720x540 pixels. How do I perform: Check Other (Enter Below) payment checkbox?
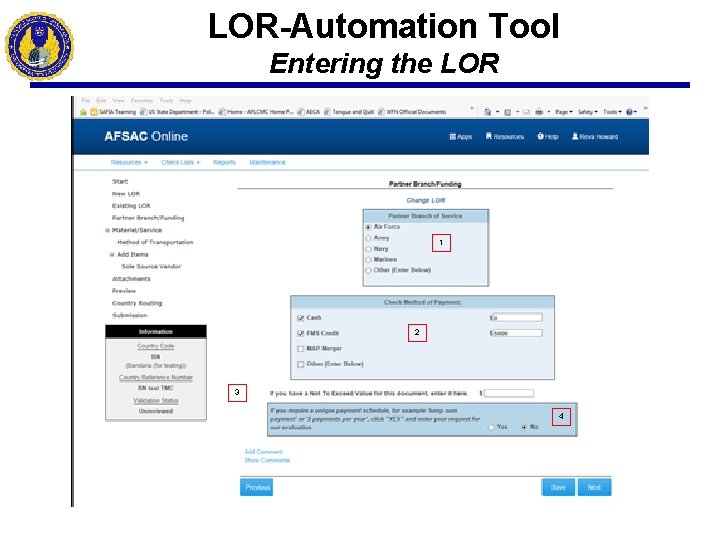301,364
